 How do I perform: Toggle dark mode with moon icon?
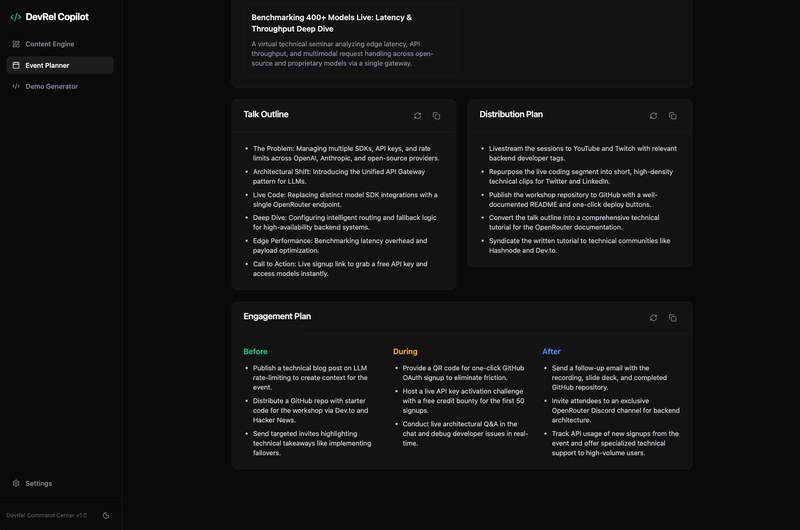tap(106, 515)
